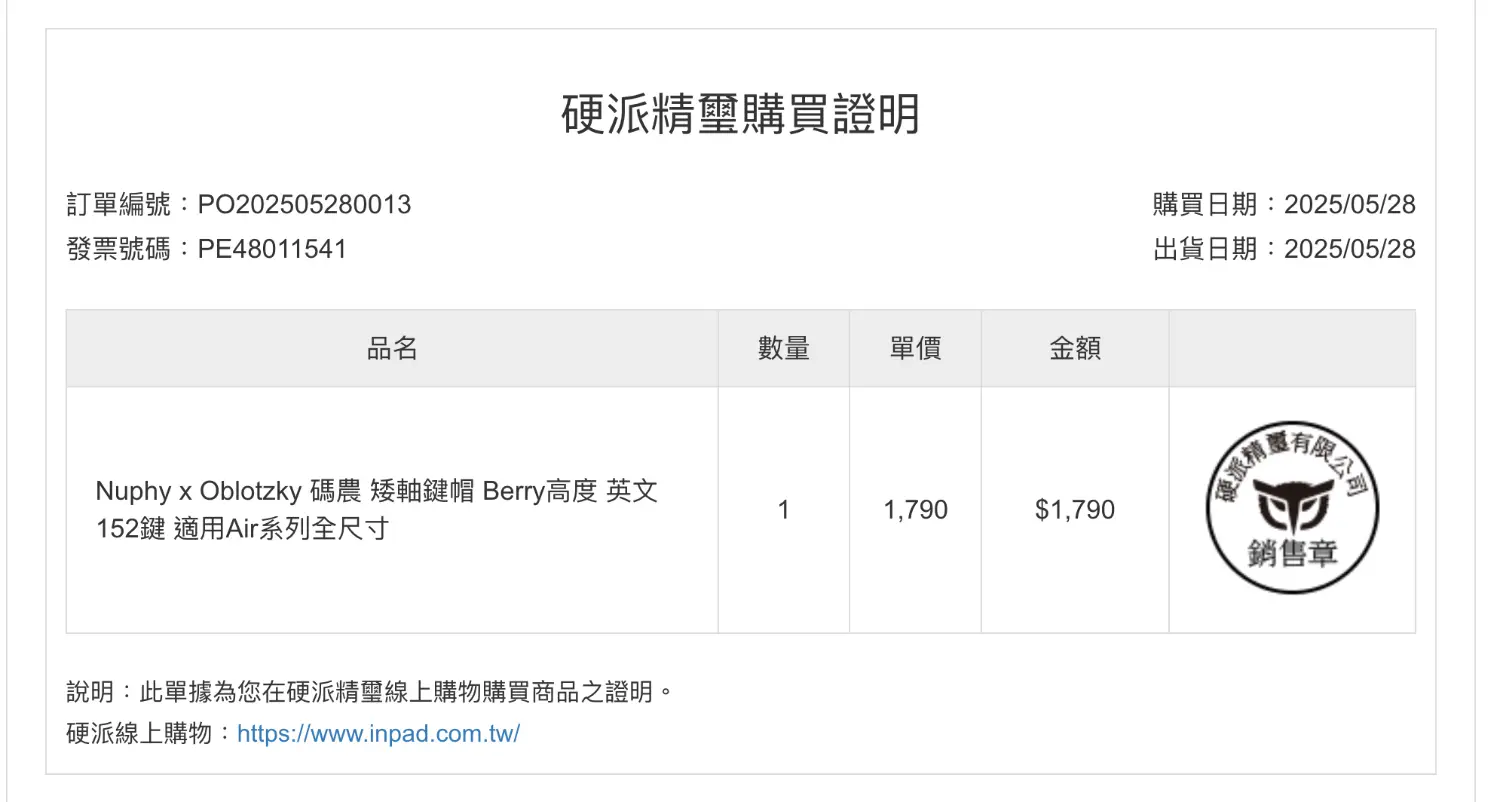
Task: Select the invoice number PE48011541
Action: 272,249
